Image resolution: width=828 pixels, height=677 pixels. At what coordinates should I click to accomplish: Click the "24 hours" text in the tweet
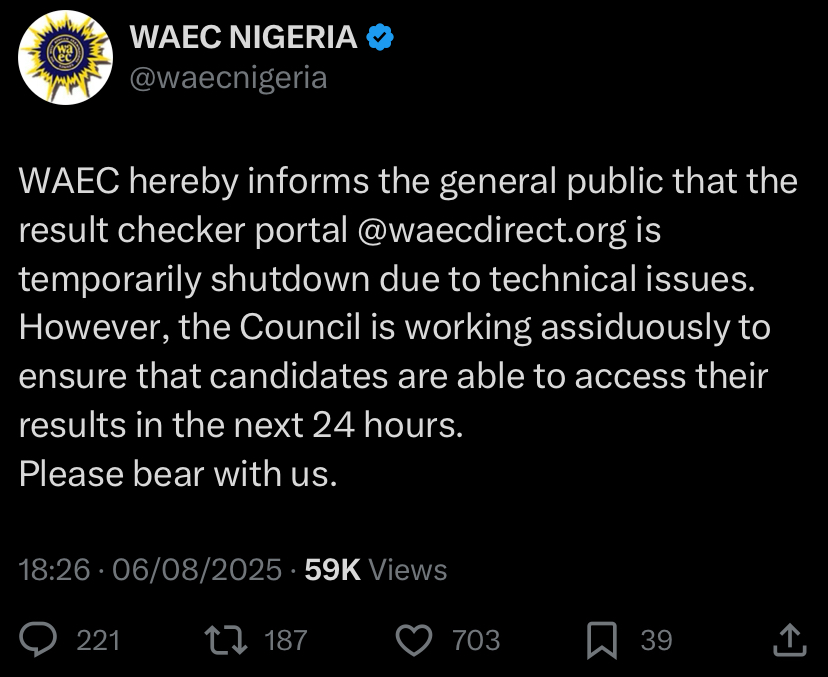385,425
